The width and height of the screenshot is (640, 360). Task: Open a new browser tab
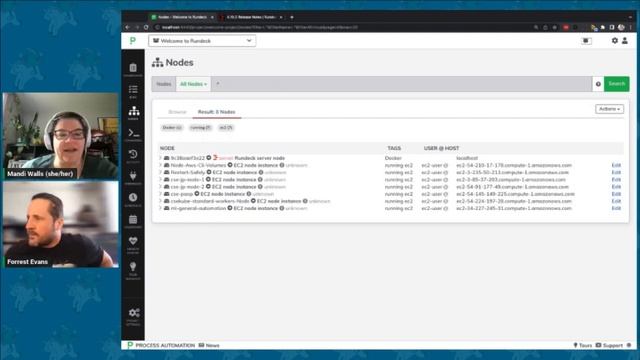tap(292, 17)
